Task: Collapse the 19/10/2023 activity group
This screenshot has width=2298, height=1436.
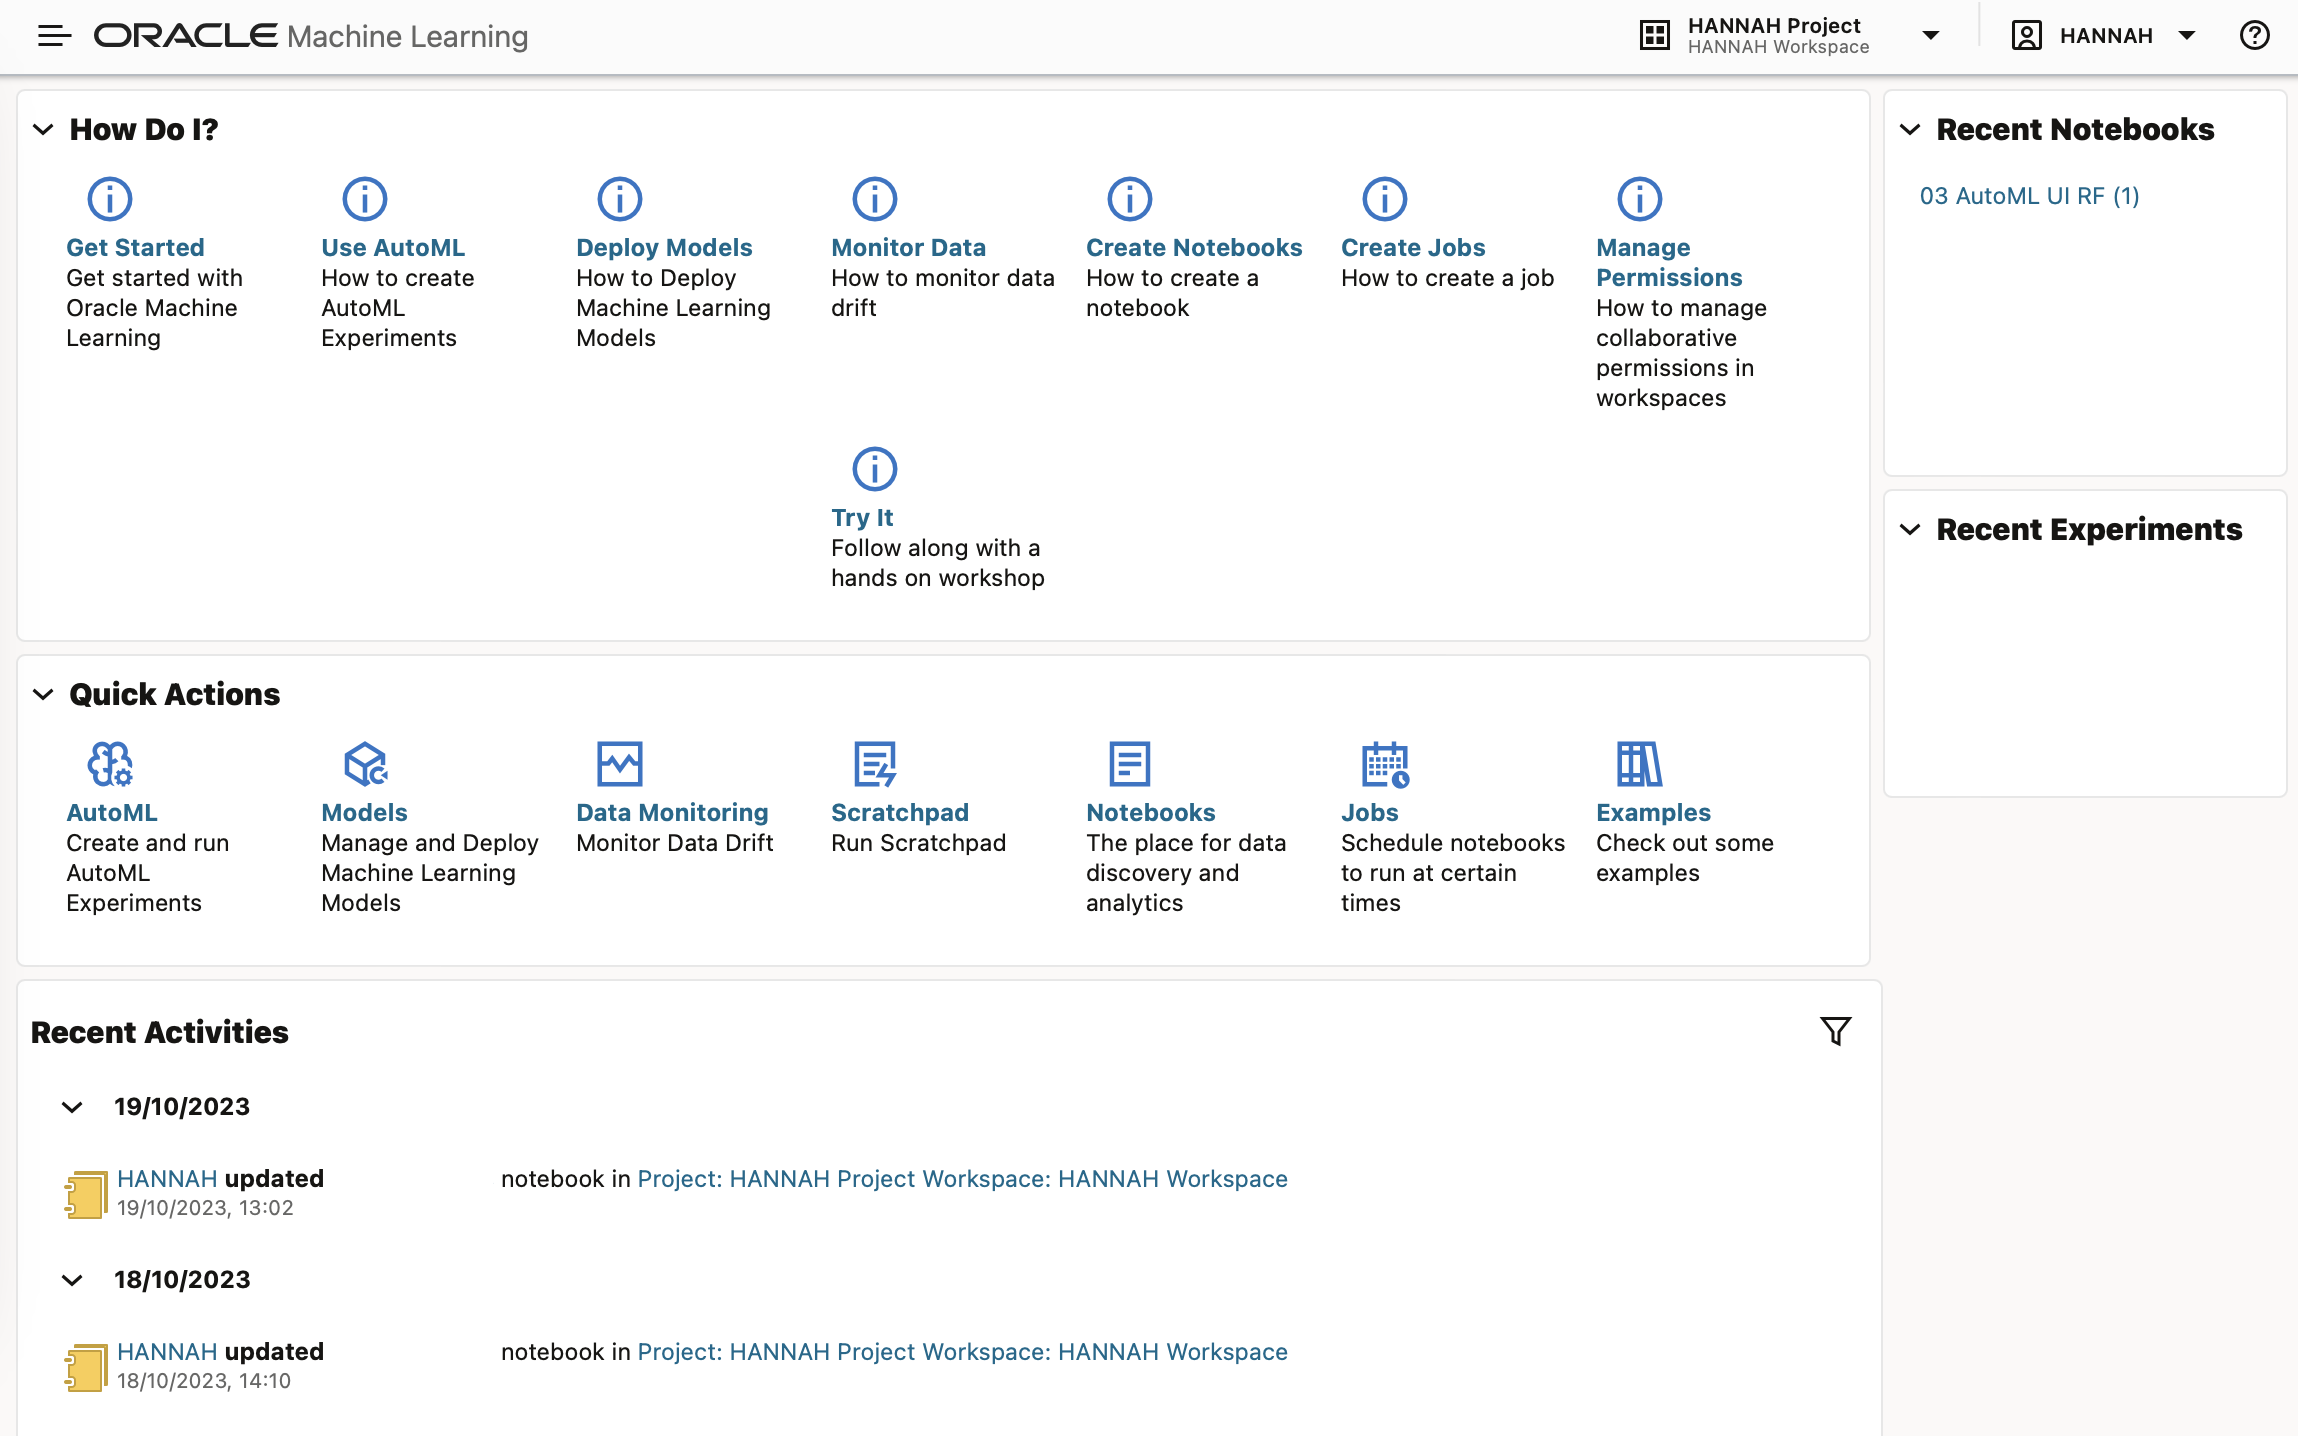Action: pos(72,1107)
